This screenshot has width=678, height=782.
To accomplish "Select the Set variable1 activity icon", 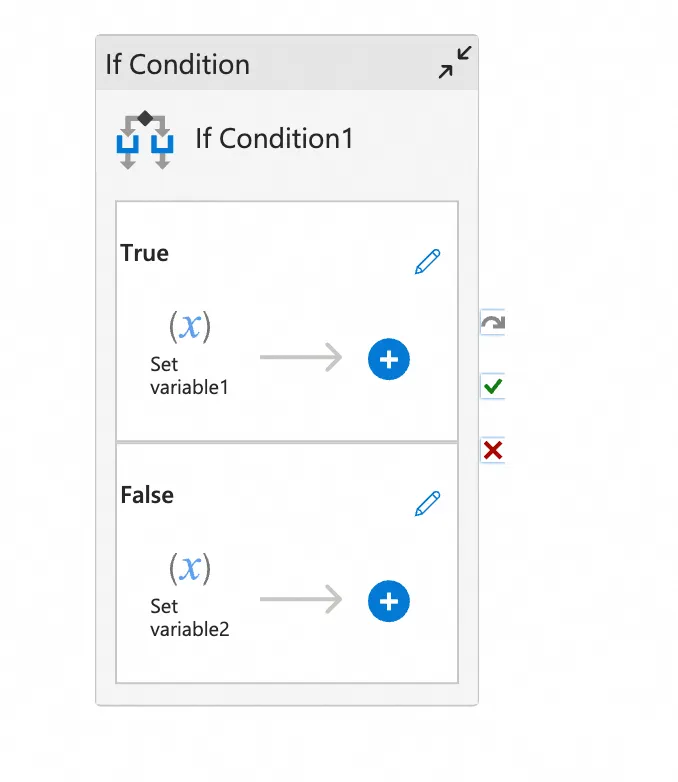I will 190,326.
